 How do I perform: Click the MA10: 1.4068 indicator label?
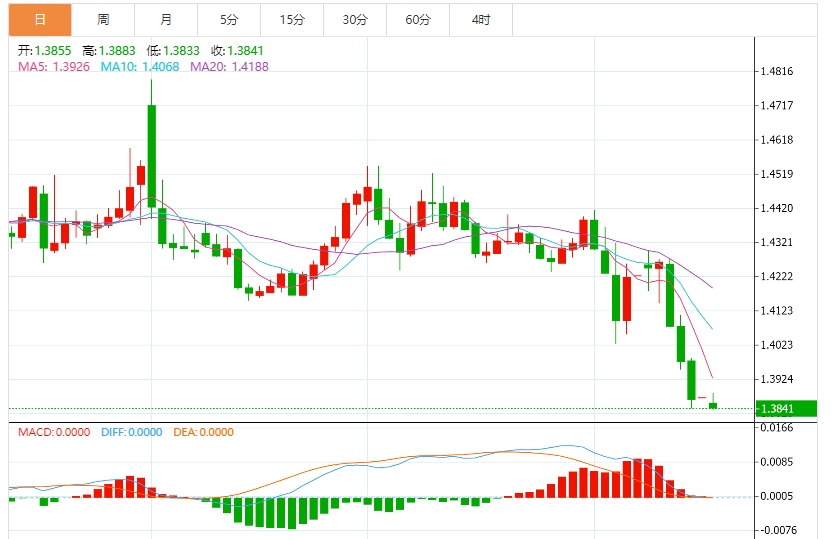[x=140, y=66]
